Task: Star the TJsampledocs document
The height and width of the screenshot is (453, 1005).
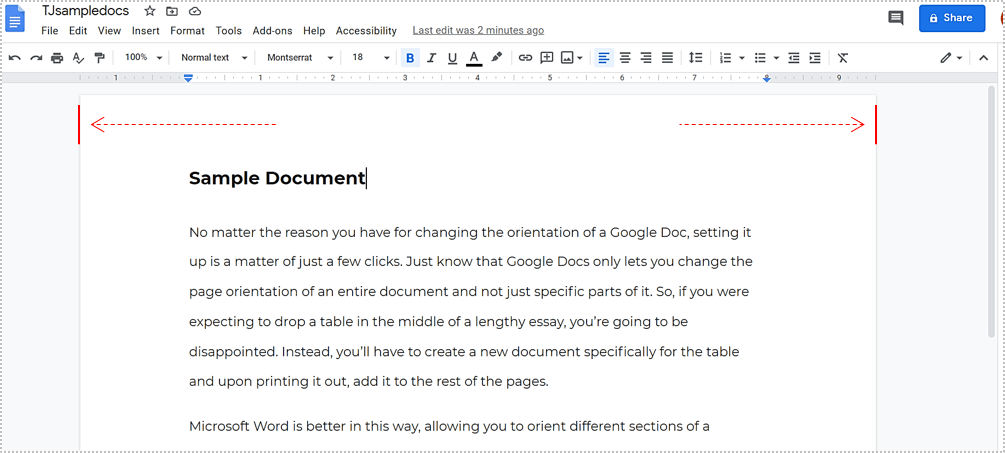Action: pyautogui.click(x=150, y=12)
